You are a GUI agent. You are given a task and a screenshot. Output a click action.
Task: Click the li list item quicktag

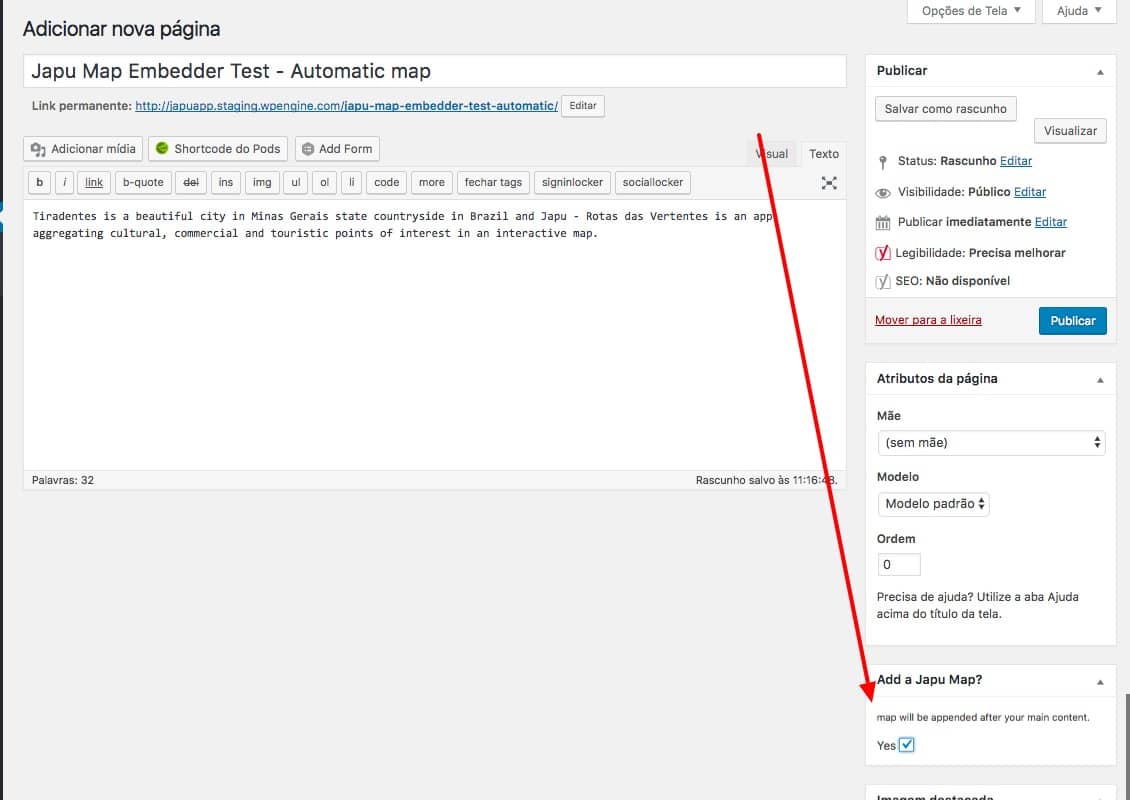352,182
